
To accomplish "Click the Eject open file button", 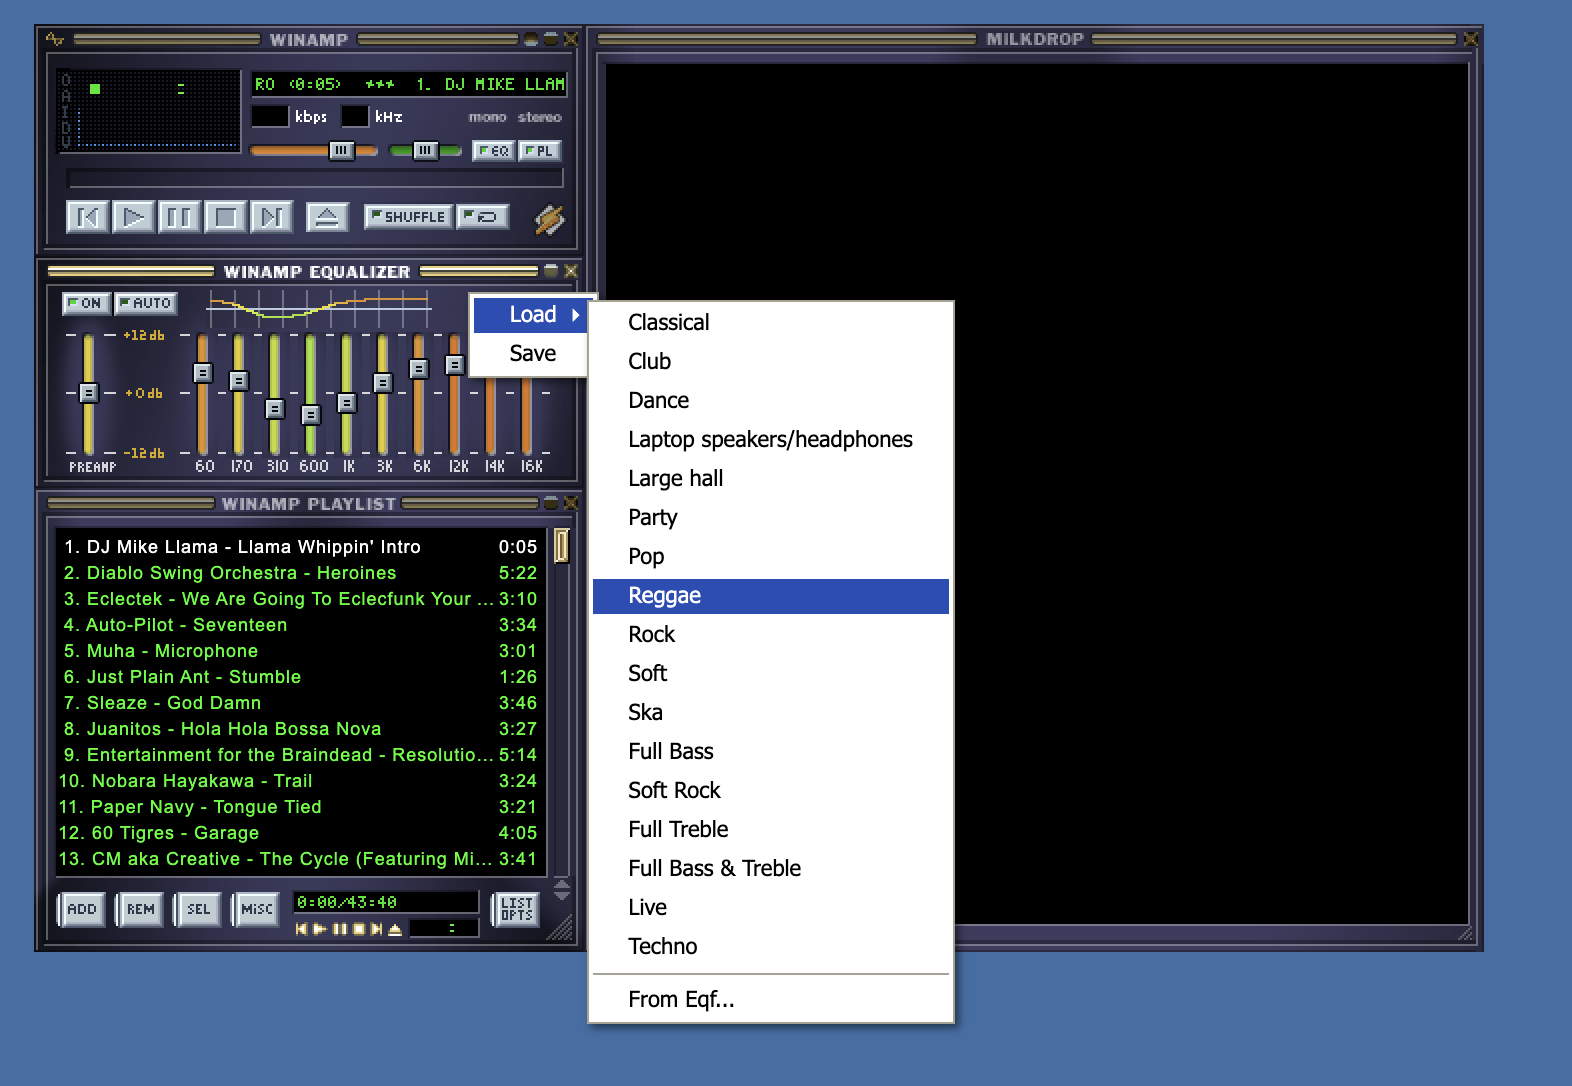I will pos(327,217).
